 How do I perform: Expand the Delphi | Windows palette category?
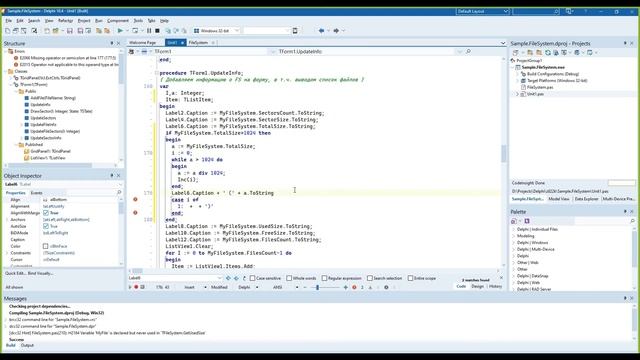click(x=514, y=242)
